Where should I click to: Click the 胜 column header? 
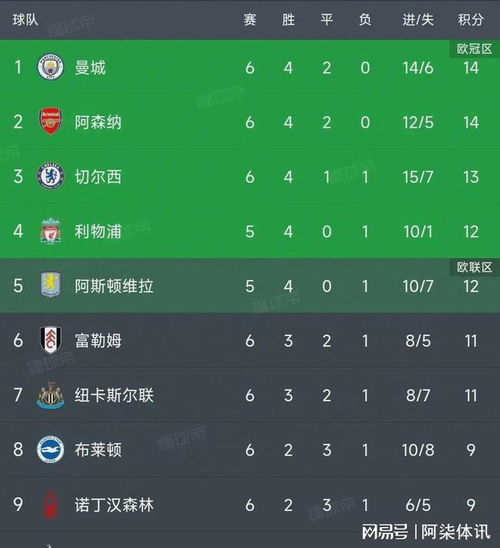tap(288, 20)
